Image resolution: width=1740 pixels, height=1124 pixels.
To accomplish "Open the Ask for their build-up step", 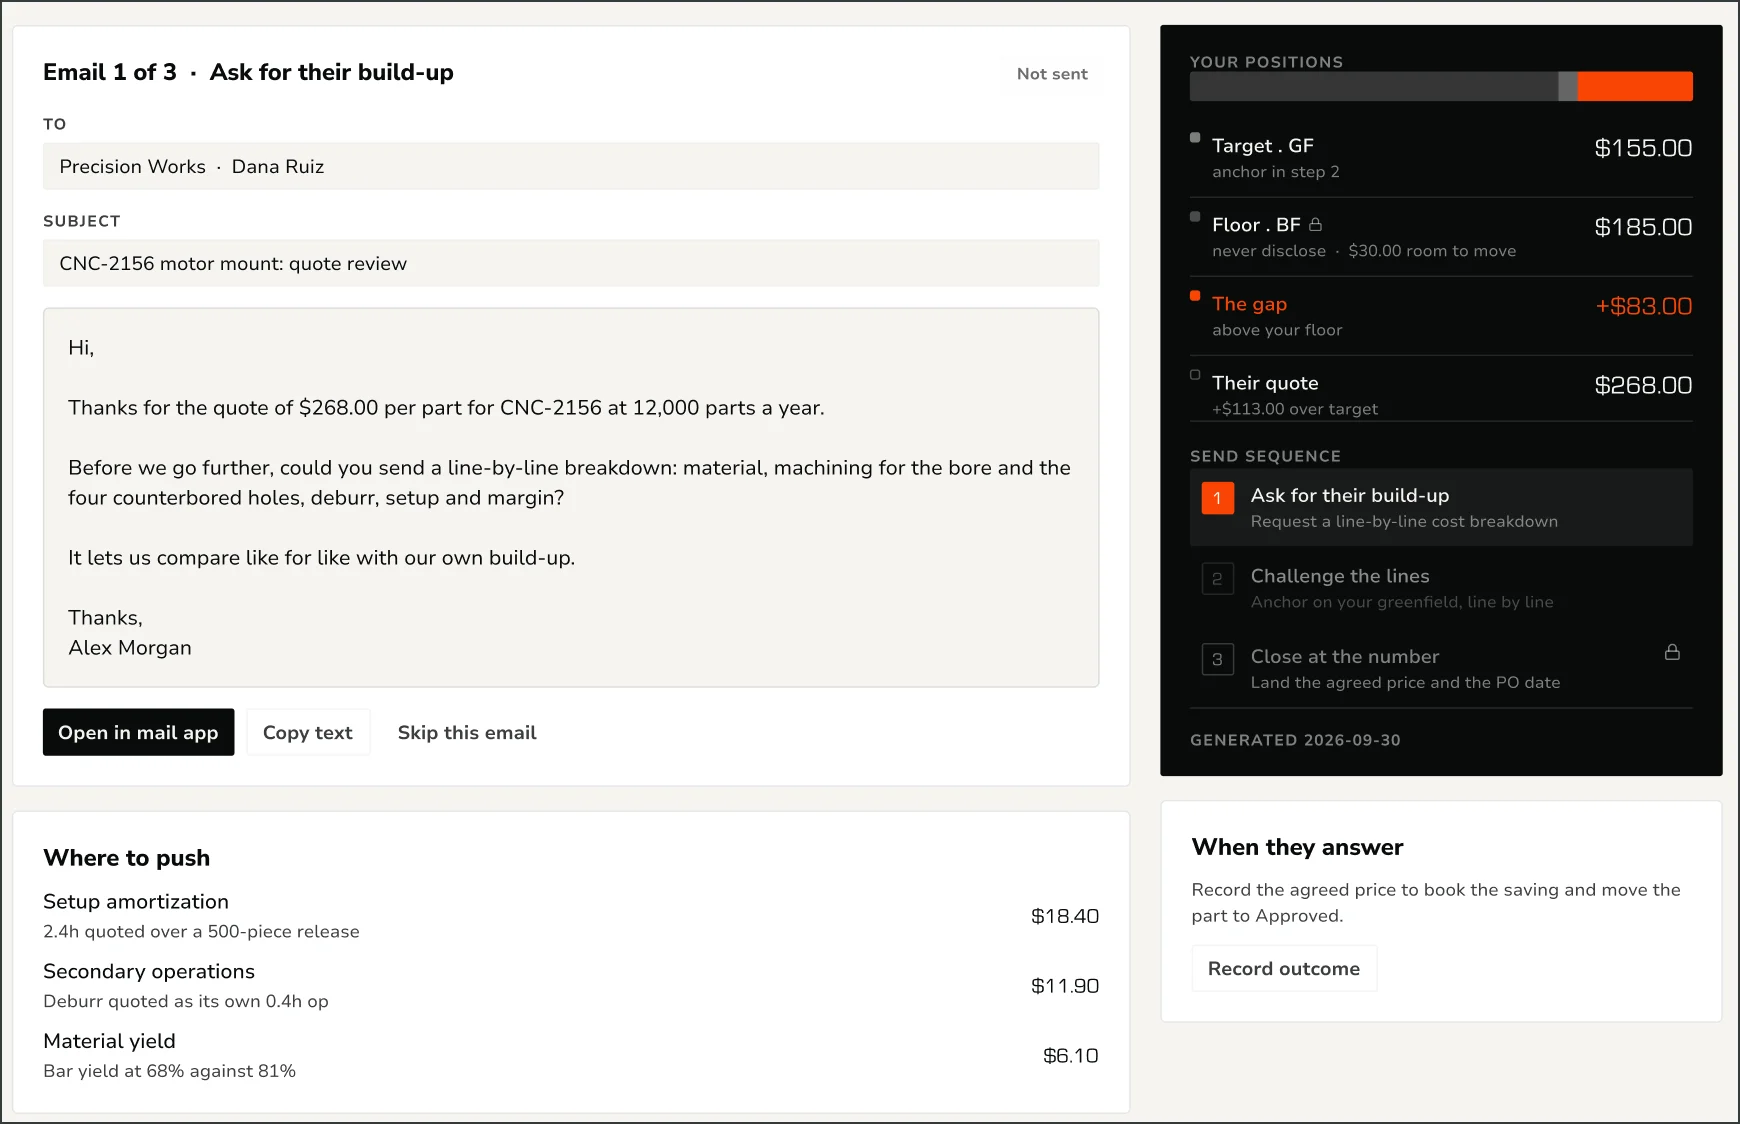I will [1441, 507].
